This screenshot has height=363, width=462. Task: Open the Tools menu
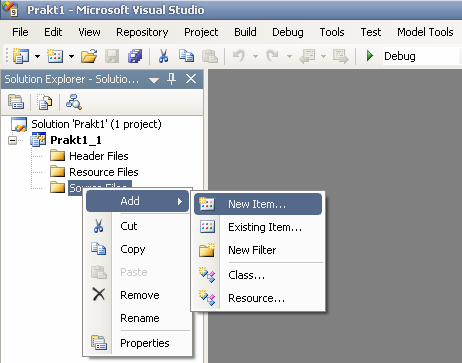click(x=332, y=32)
